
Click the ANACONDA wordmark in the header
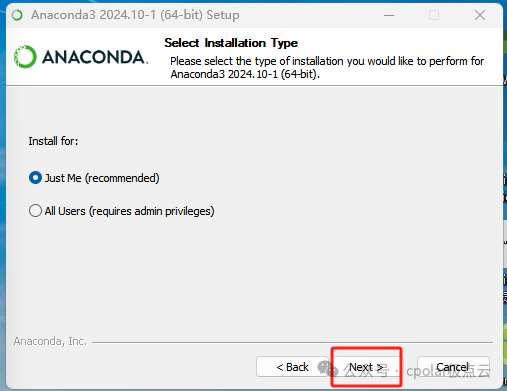(x=95, y=57)
